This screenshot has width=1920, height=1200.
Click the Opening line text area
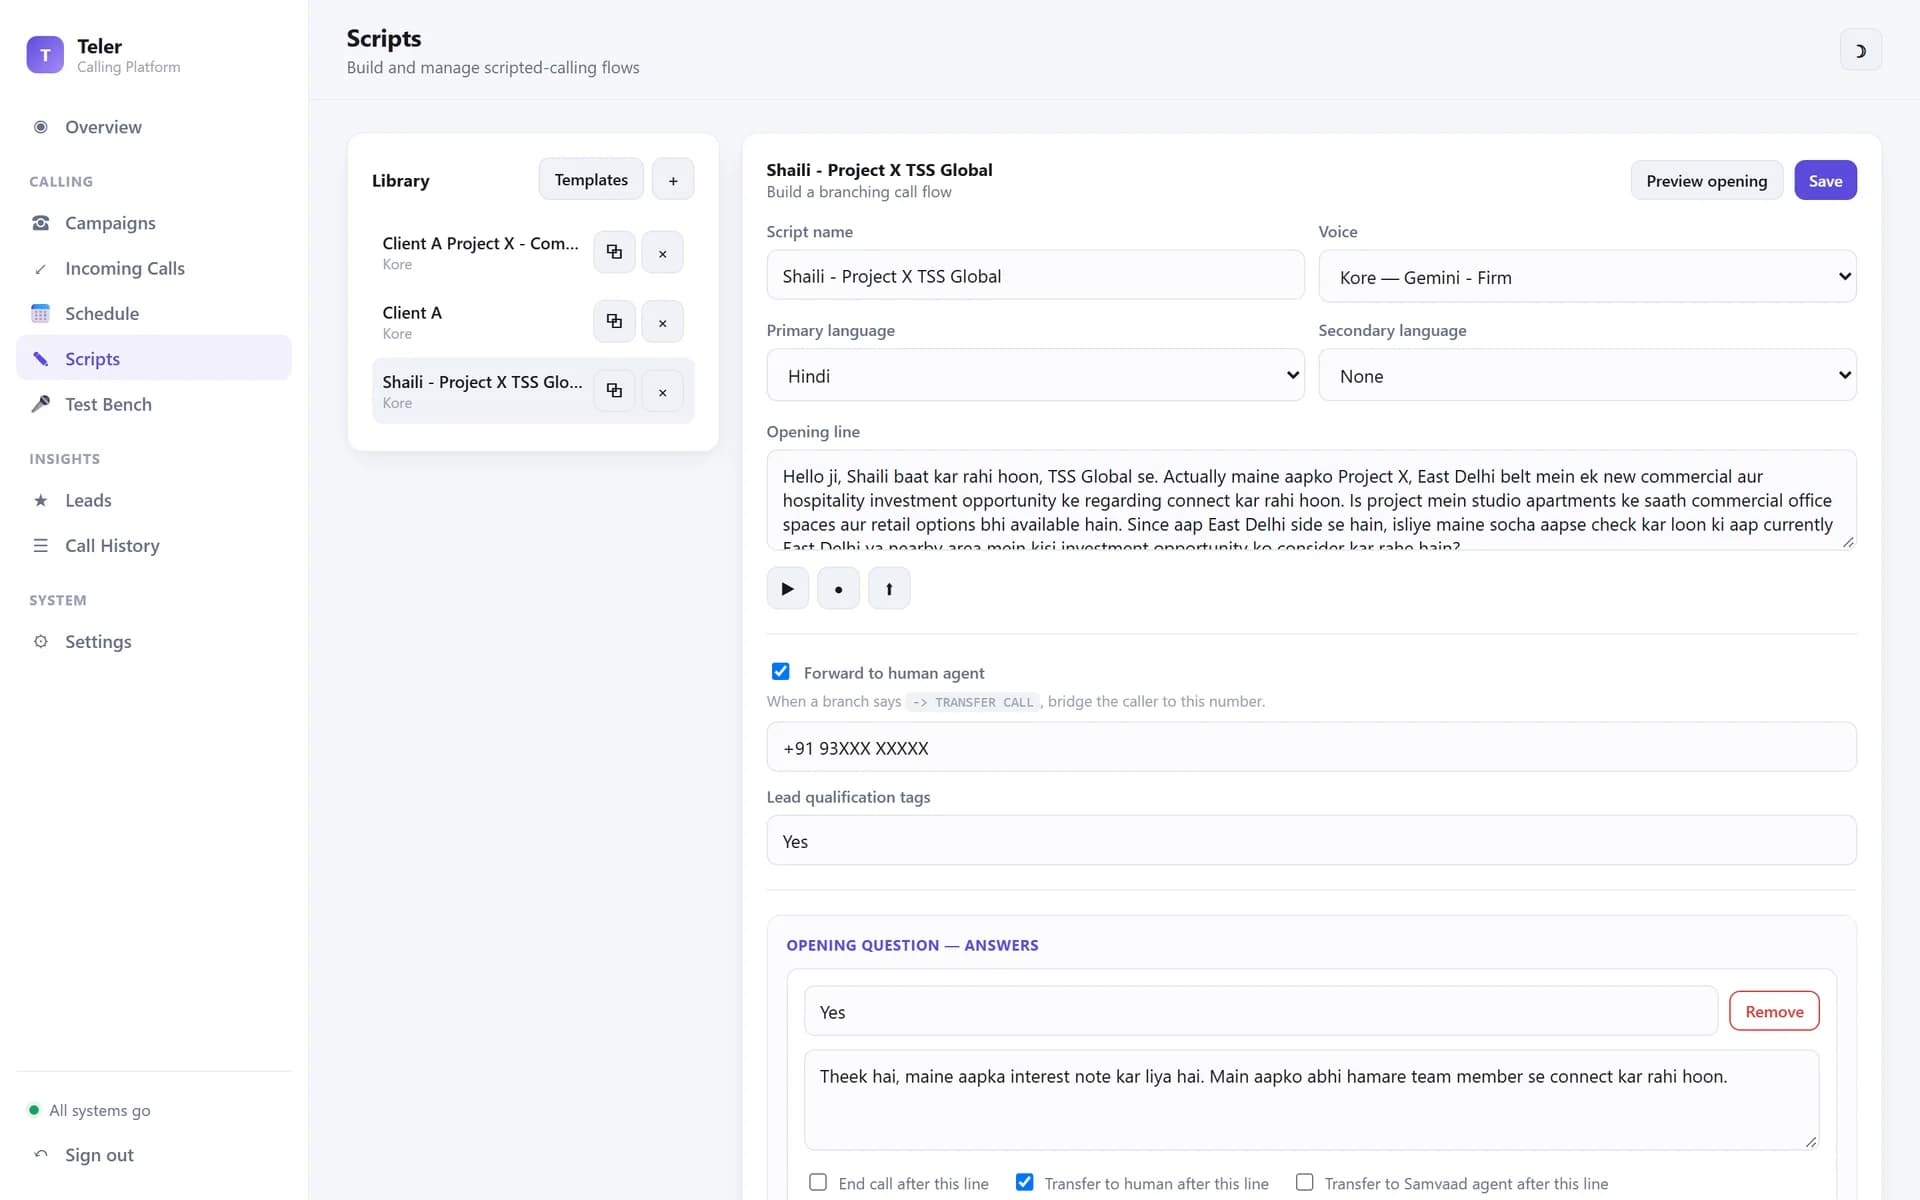[1311, 500]
